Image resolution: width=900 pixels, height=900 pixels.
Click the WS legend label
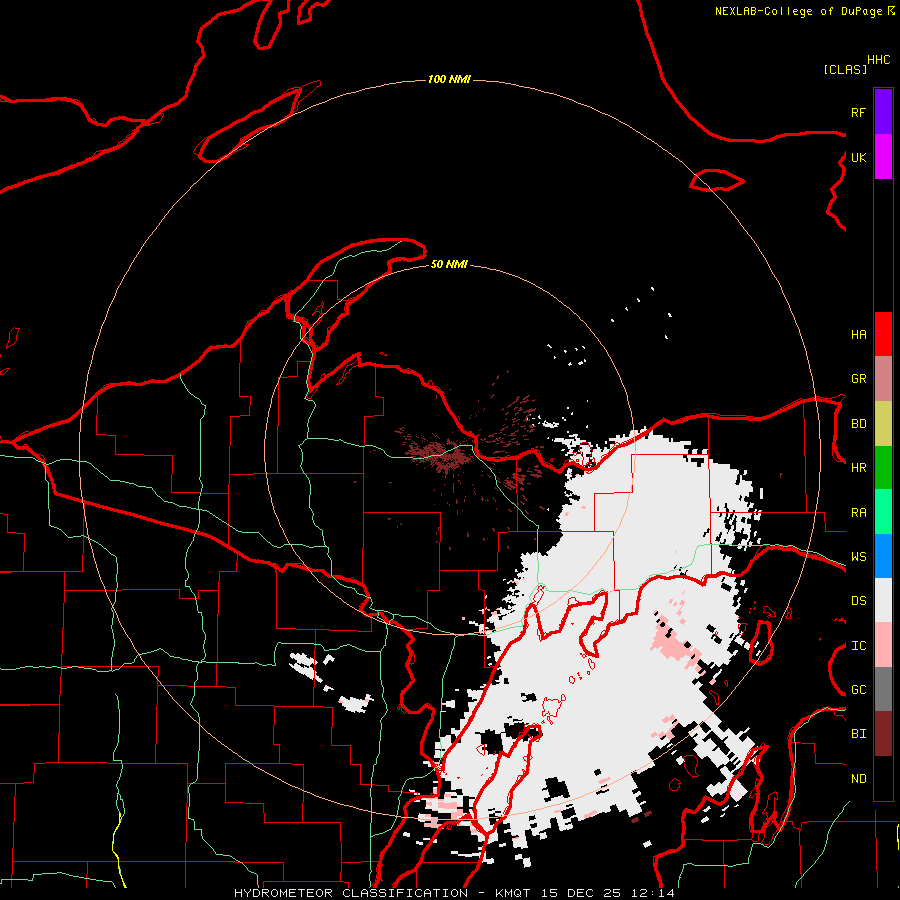click(x=858, y=557)
